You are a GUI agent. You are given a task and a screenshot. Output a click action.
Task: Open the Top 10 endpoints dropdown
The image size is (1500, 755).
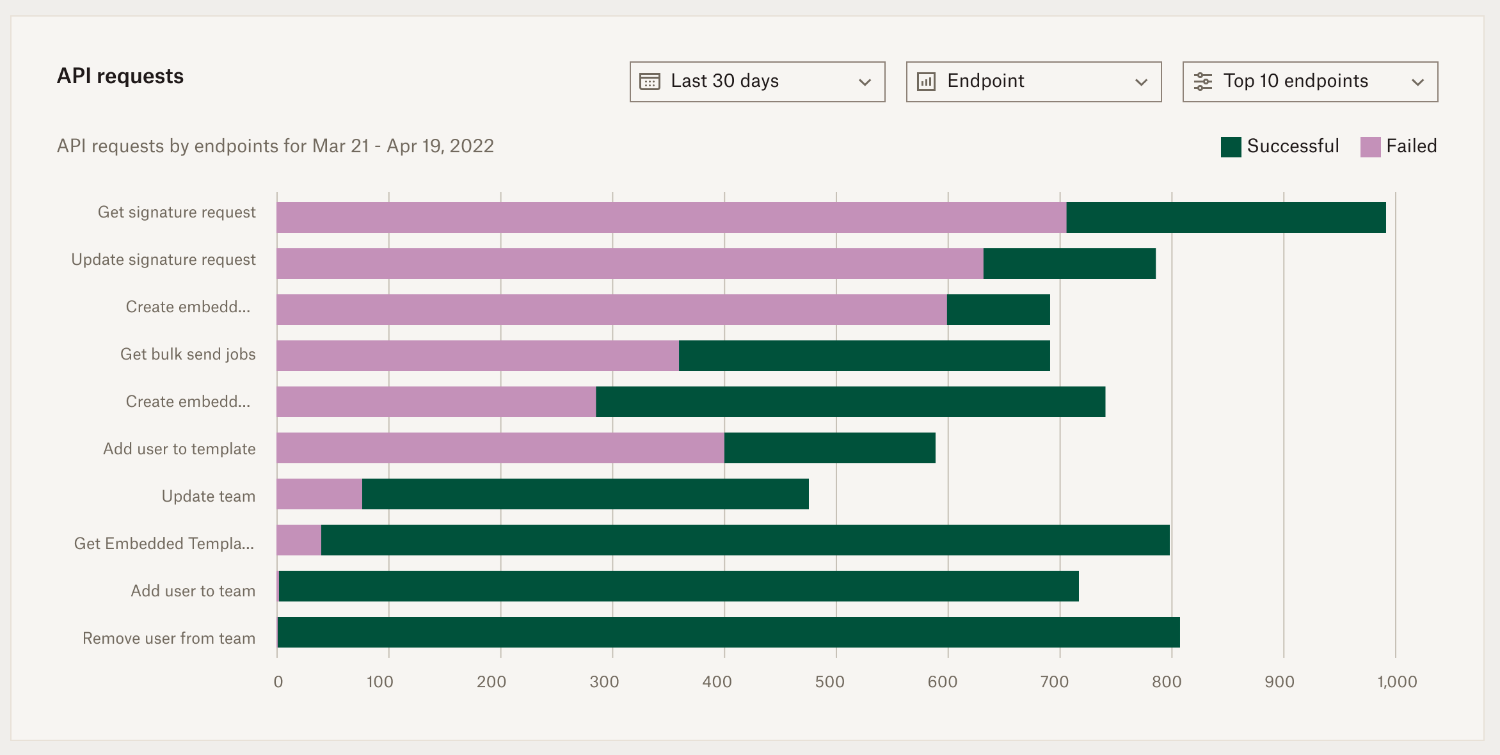[x=1309, y=81]
